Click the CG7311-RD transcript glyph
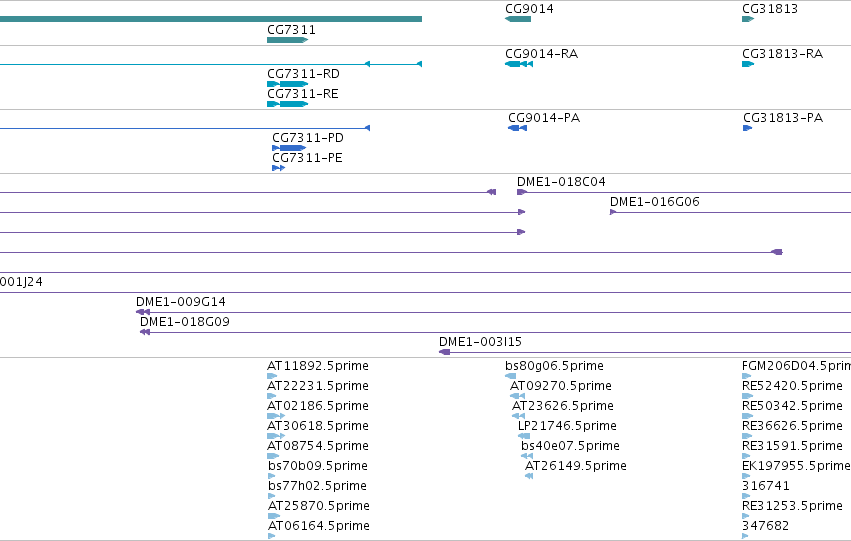The image size is (851, 541). click(x=288, y=84)
